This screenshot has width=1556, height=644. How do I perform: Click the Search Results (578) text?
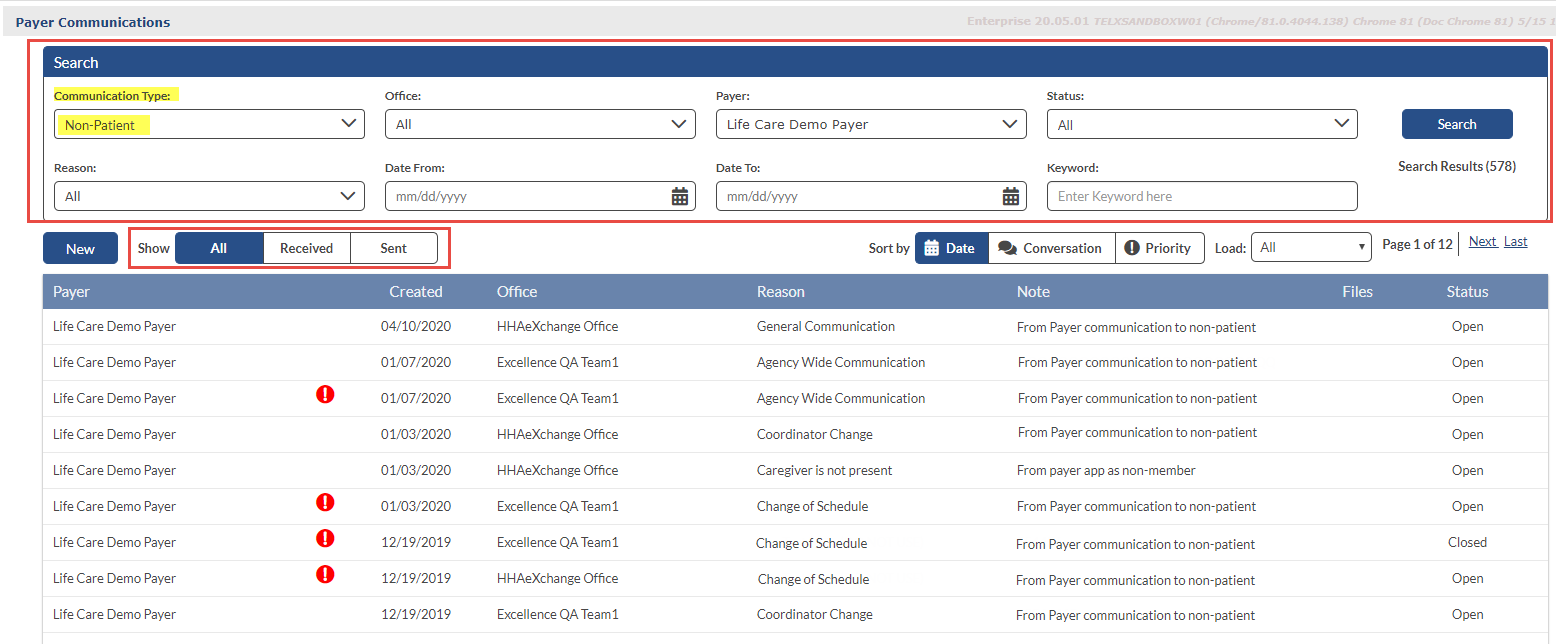(1457, 166)
